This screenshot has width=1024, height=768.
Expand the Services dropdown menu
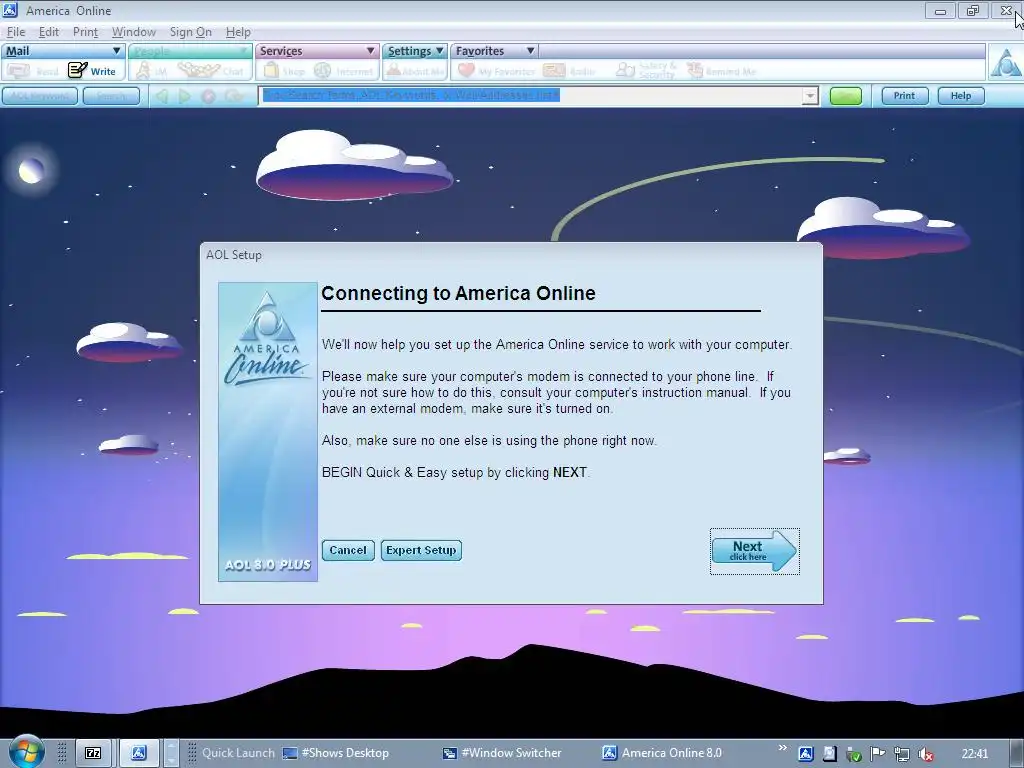(370, 51)
